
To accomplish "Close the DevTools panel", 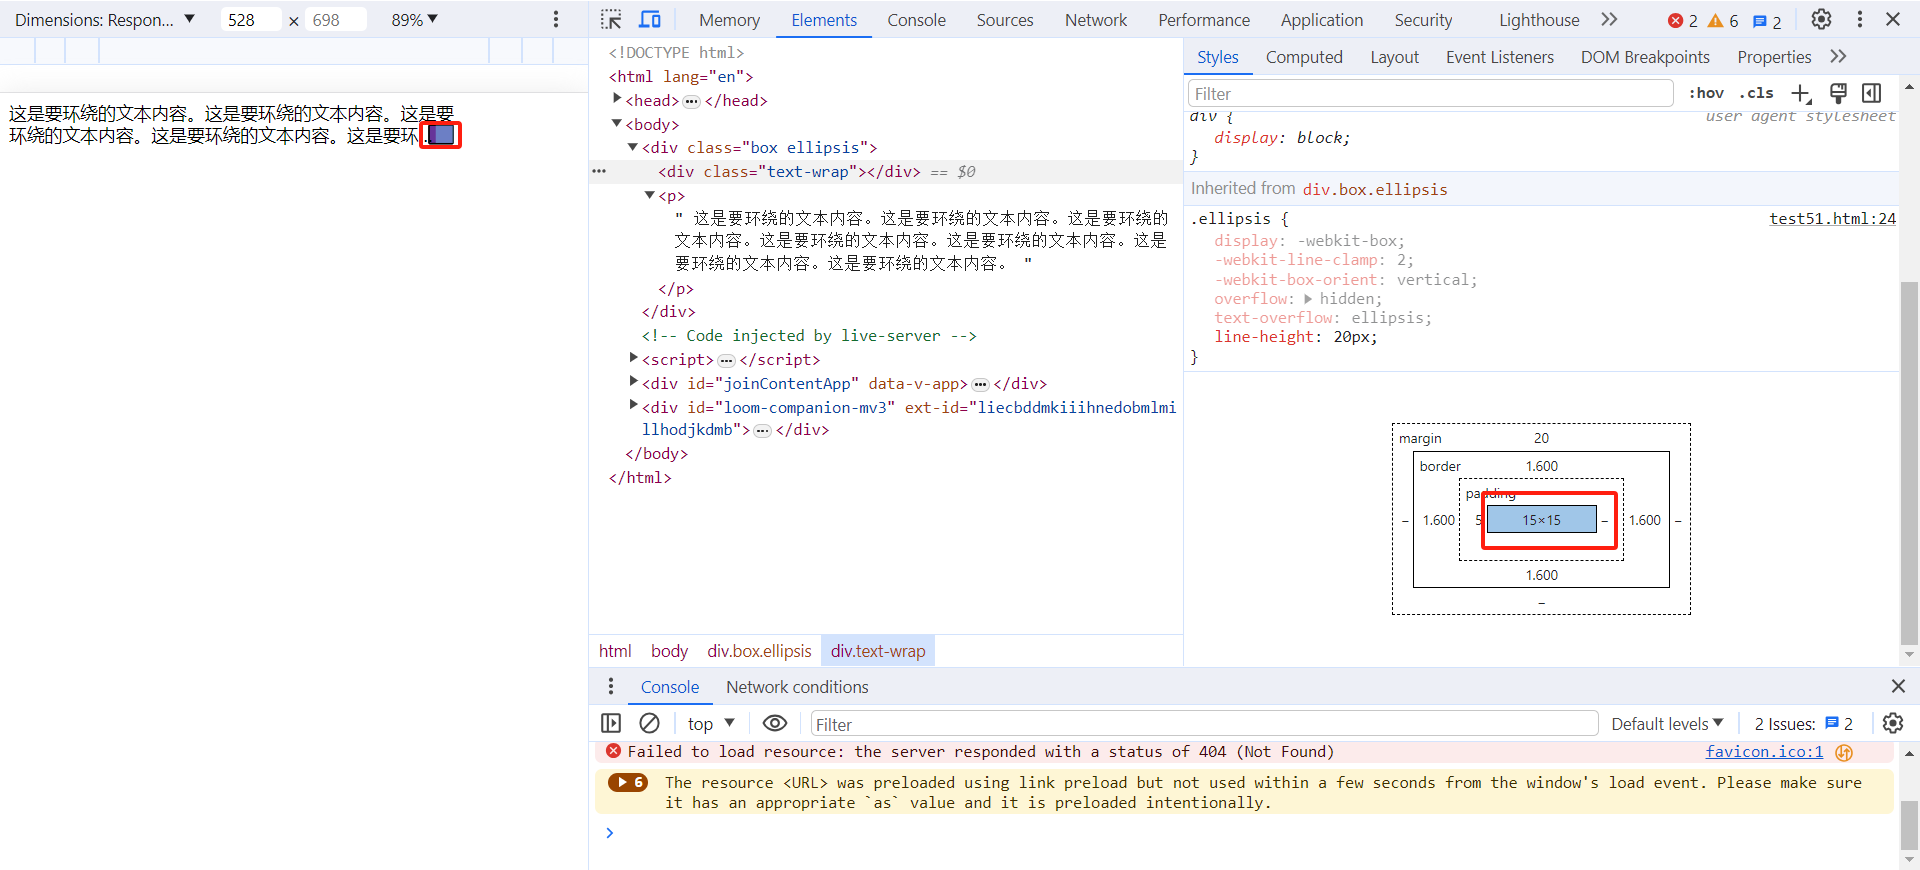I will [1893, 20].
